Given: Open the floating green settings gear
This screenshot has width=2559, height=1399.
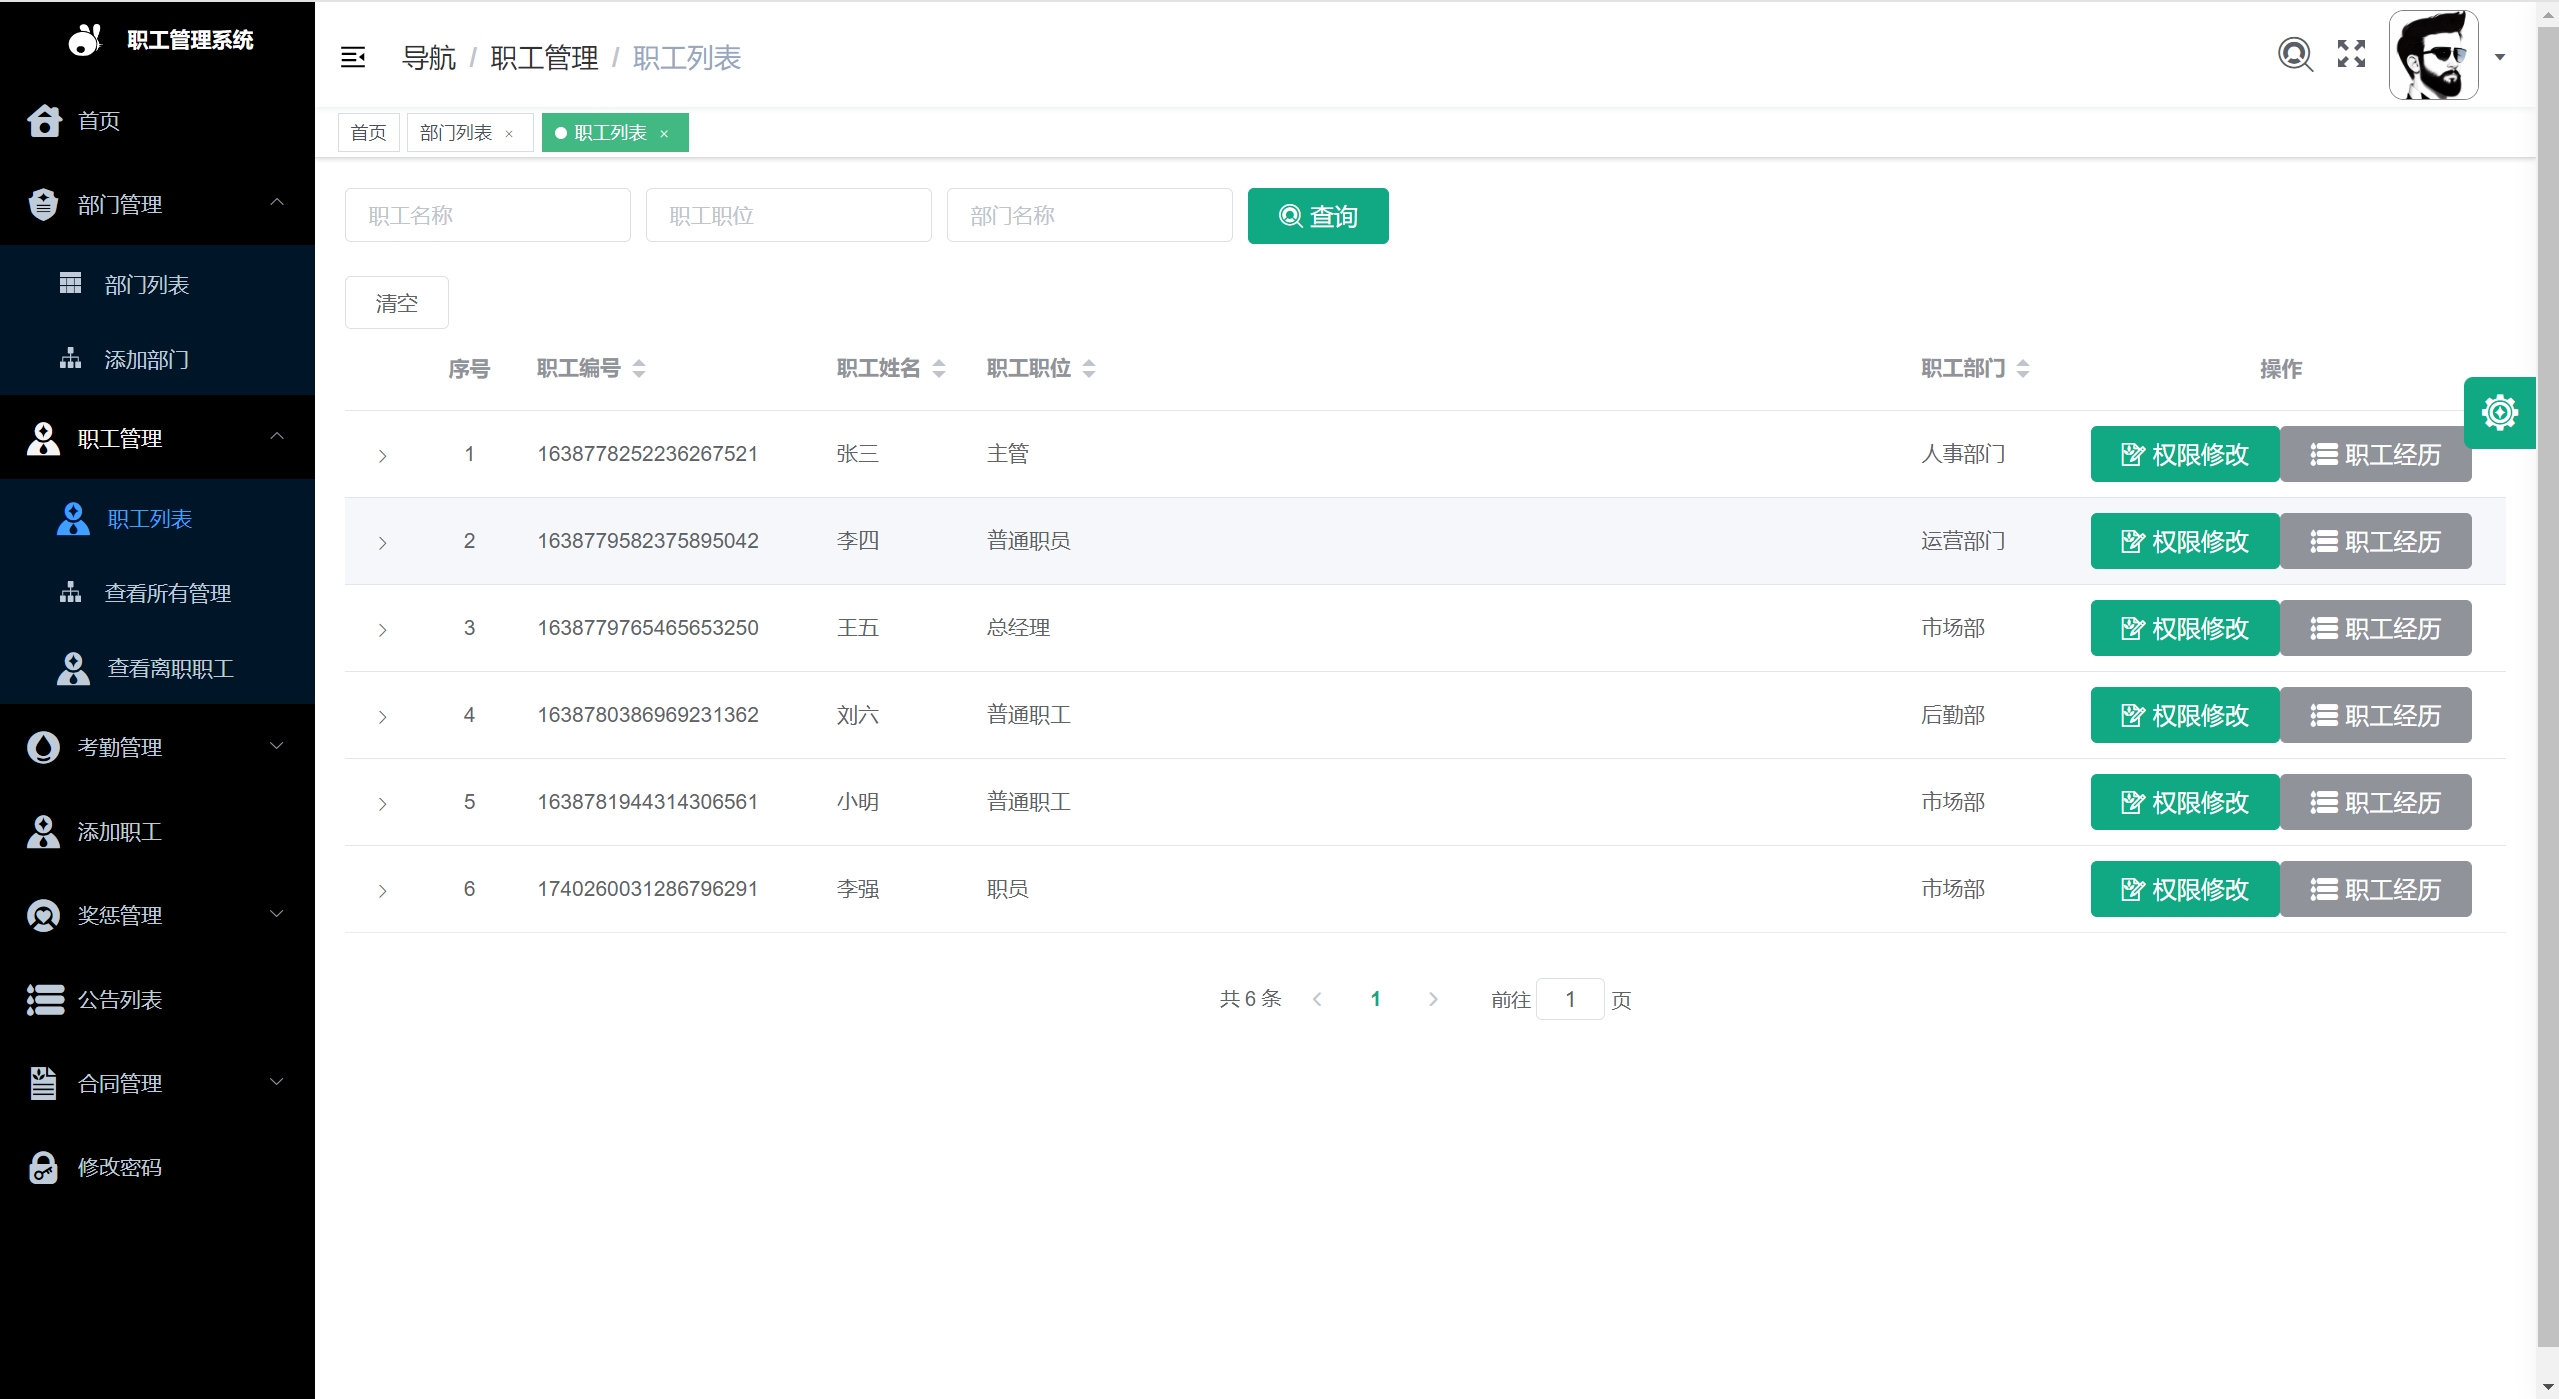Looking at the screenshot, I should click(x=2499, y=412).
